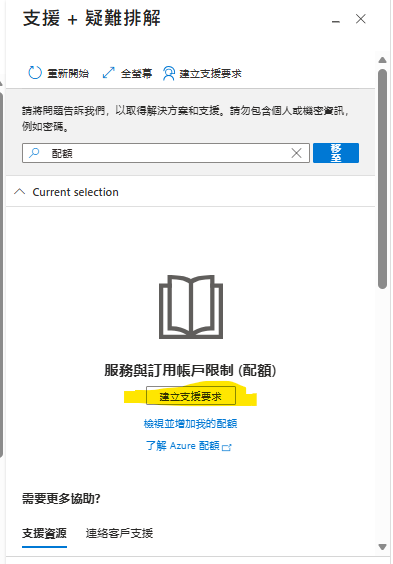The width and height of the screenshot is (393, 564).
Task: Click the 支援 + 疑難排解 panel title
Action: [92, 18]
